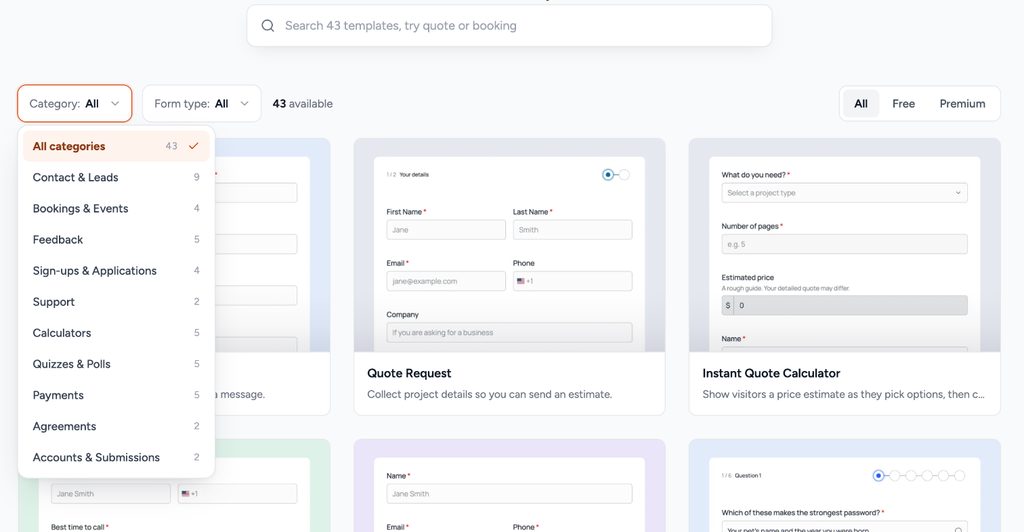The height and width of the screenshot is (532, 1024).
Task: Select the Support category
Action: point(116,302)
